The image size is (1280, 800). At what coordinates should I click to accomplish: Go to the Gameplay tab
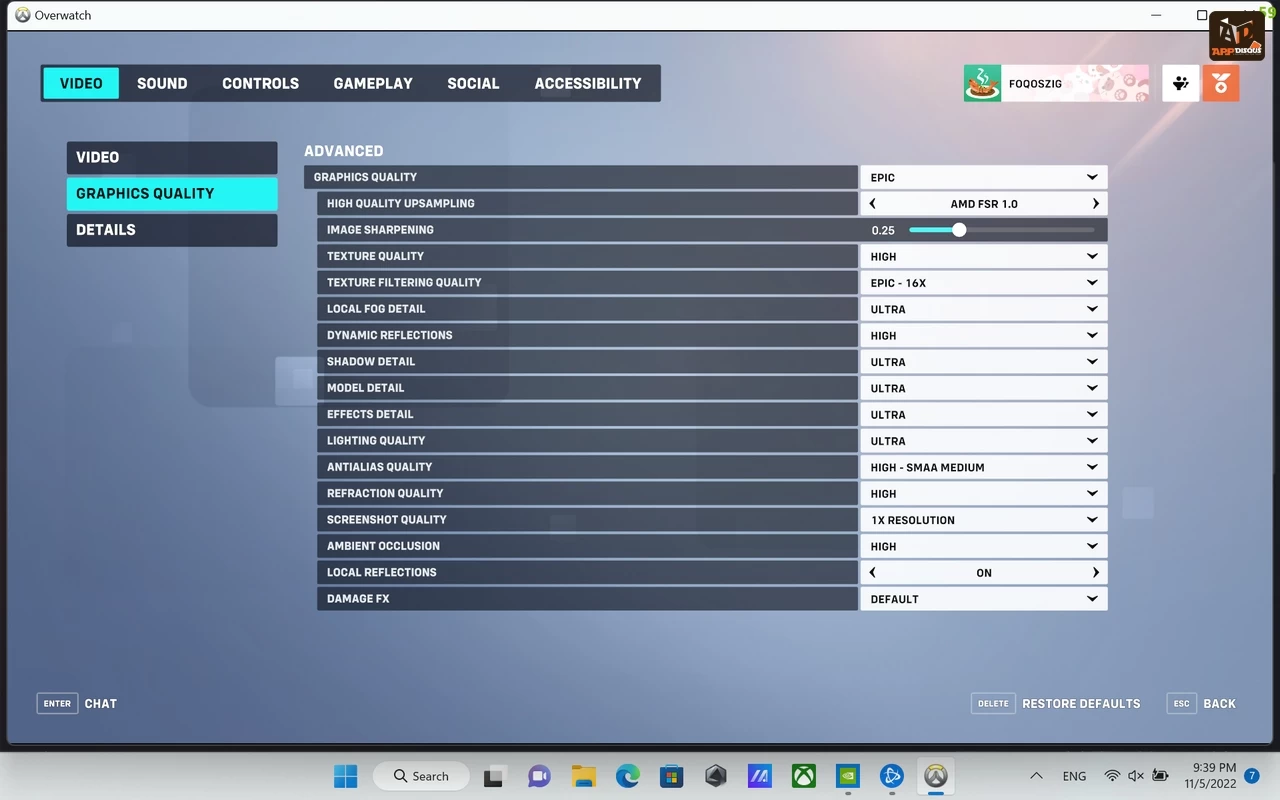pos(373,83)
